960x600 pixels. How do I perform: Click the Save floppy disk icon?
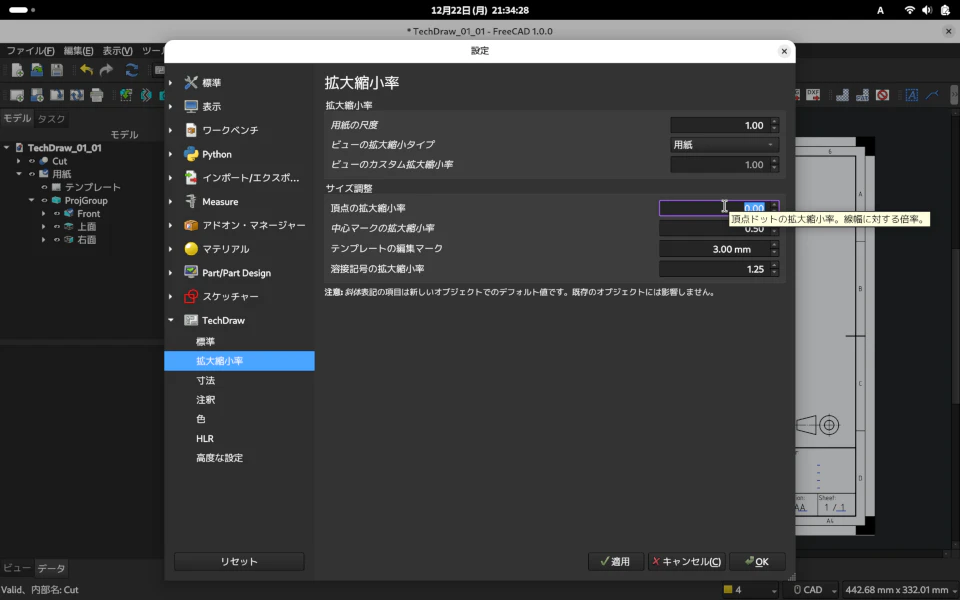(x=57, y=70)
